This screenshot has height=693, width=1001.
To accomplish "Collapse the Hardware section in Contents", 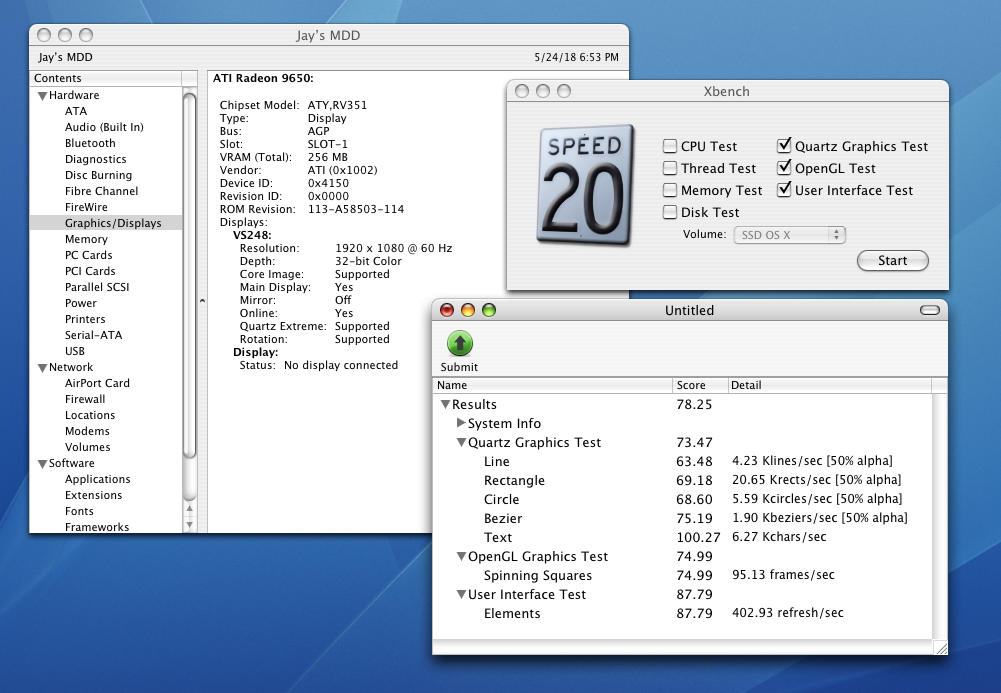I will 43,96.
